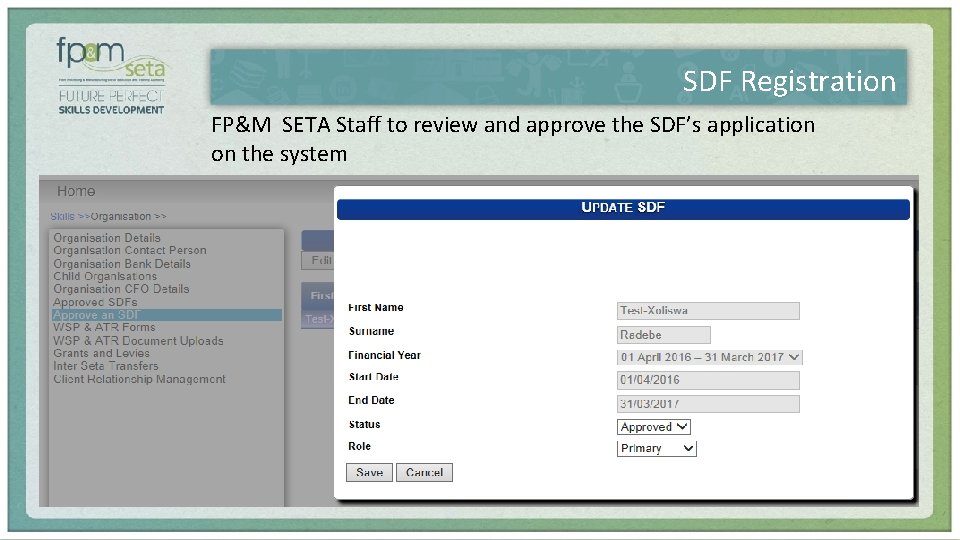The width and height of the screenshot is (960, 540).
Task: Click the Cancel button in Update SDF
Action: 424,473
